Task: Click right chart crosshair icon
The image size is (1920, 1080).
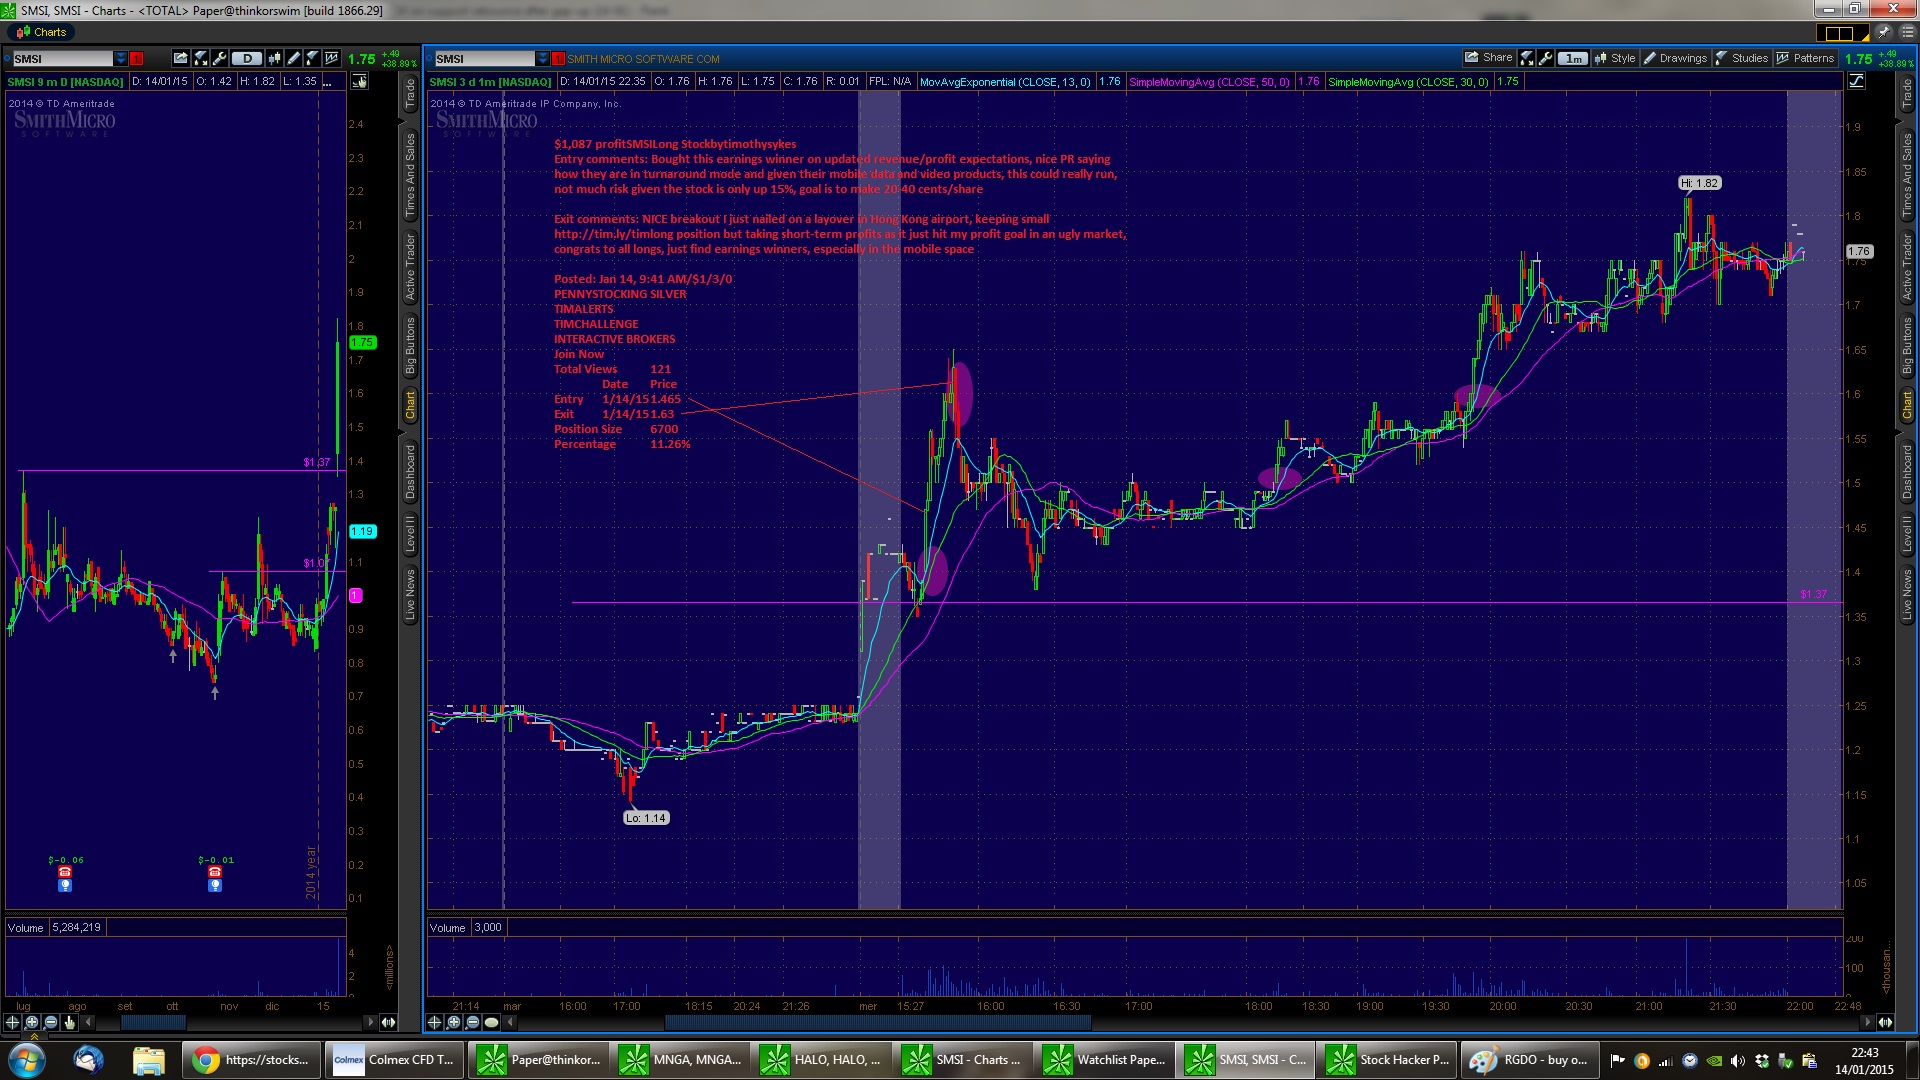Action: click(434, 1022)
